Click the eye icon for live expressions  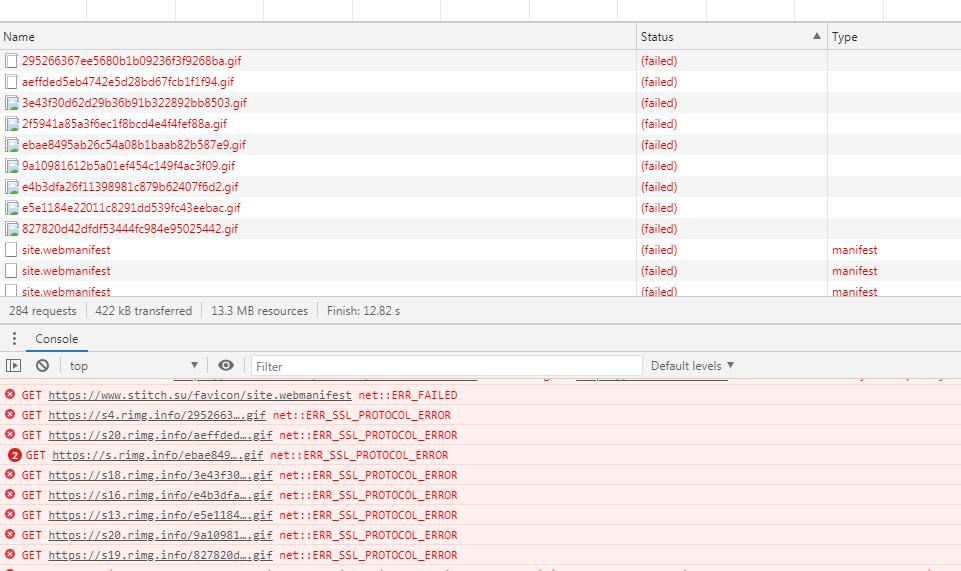point(226,366)
